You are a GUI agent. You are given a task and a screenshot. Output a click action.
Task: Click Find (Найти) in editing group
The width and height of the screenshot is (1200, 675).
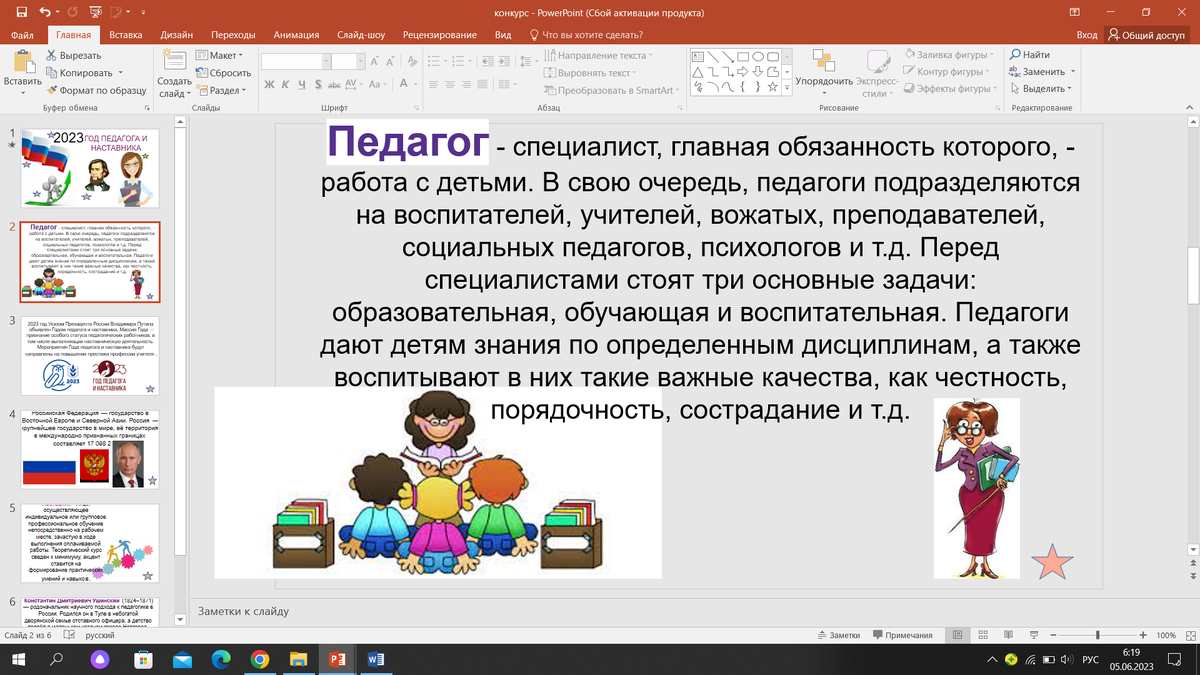1029,55
